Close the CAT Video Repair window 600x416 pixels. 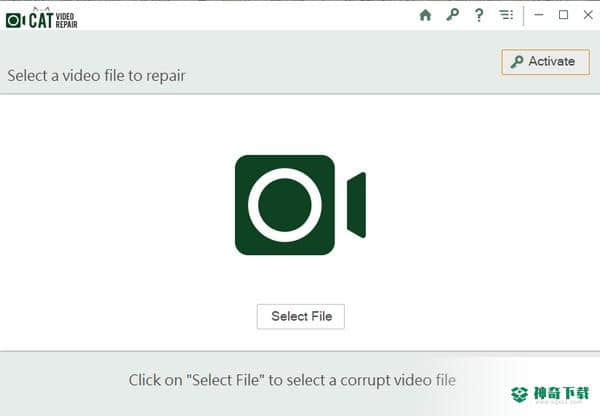pos(588,15)
